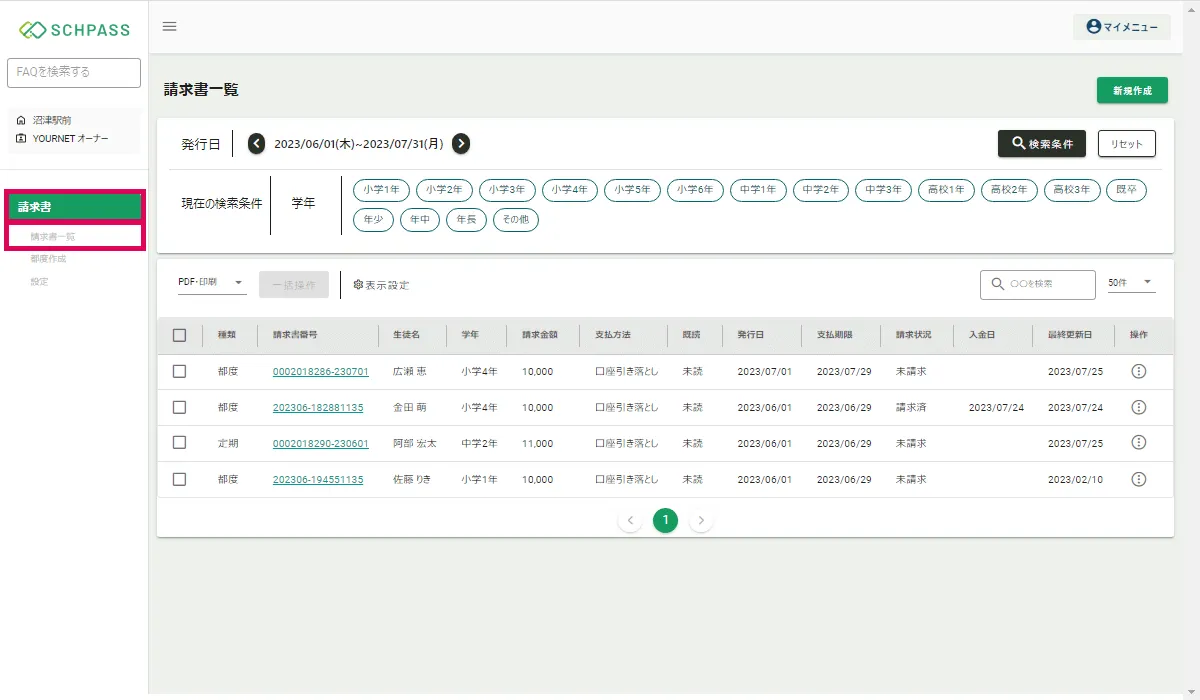Check the 広瀬 恵 invoice row
1200x700 pixels.
pyautogui.click(x=180, y=371)
